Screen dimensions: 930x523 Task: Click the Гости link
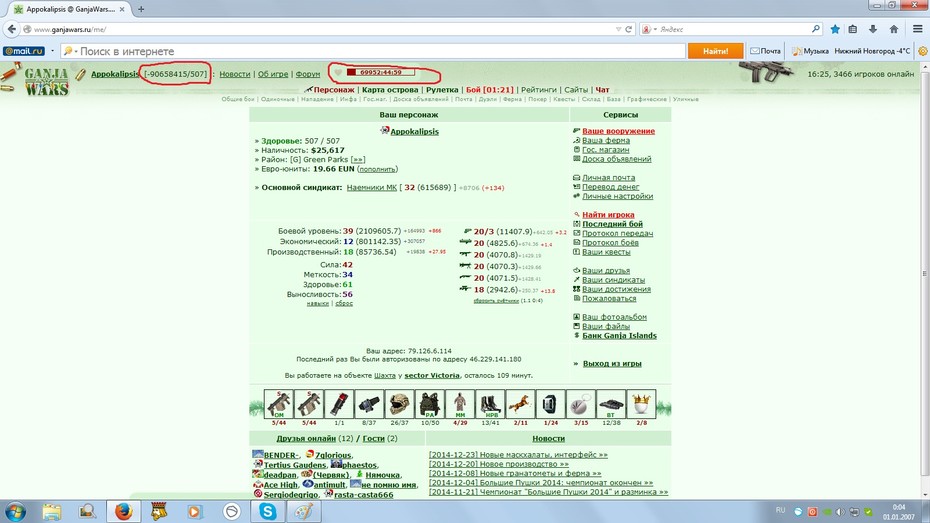tap(374, 438)
